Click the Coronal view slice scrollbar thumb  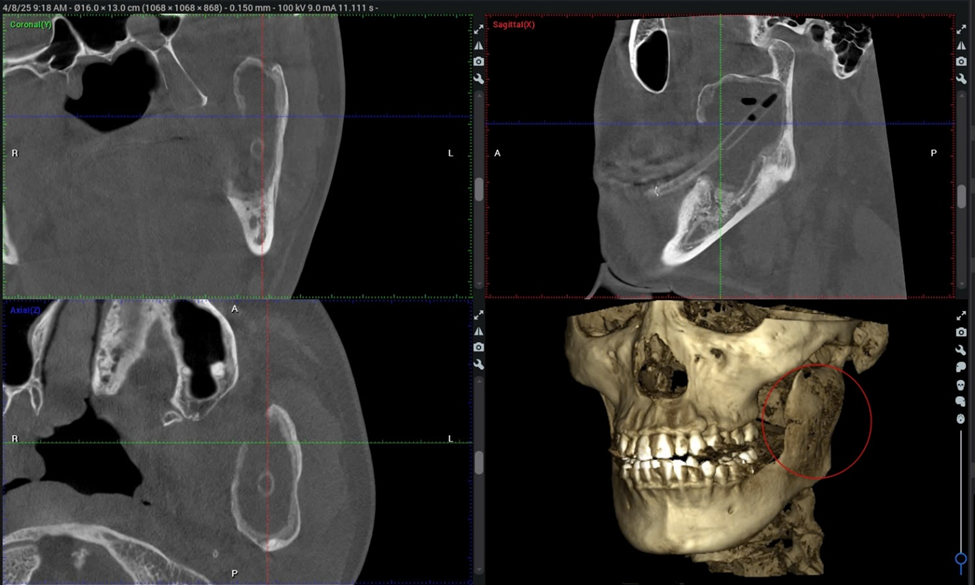(479, 189)
